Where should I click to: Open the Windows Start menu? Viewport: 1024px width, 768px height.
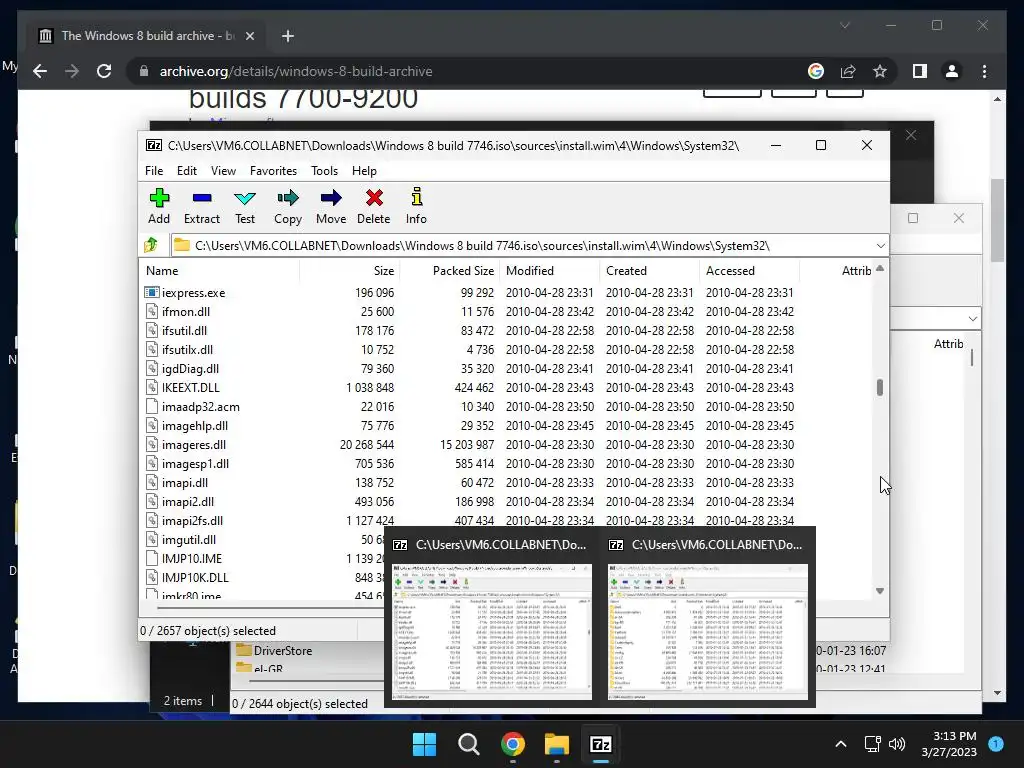coord(424,744)
